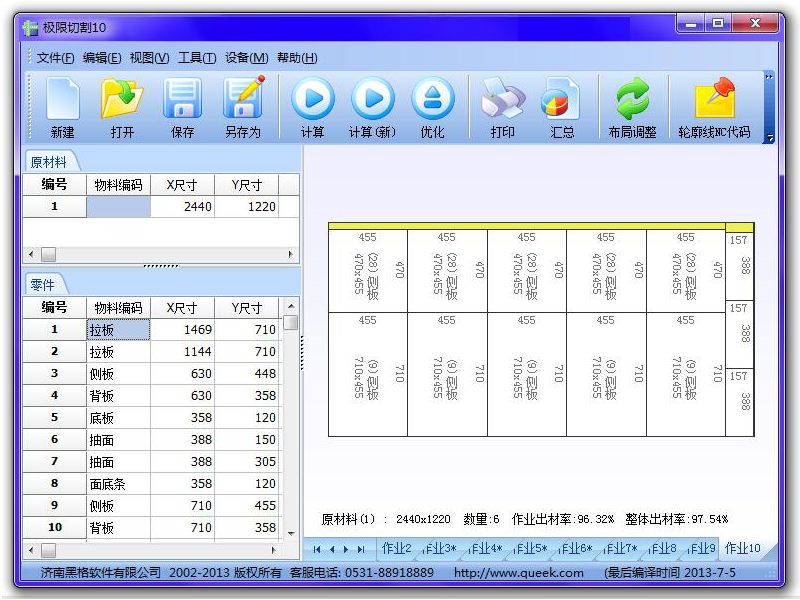Screen dimensions: 800x600
Task: Select the 零件 panel tab
Action: point(43,285)
